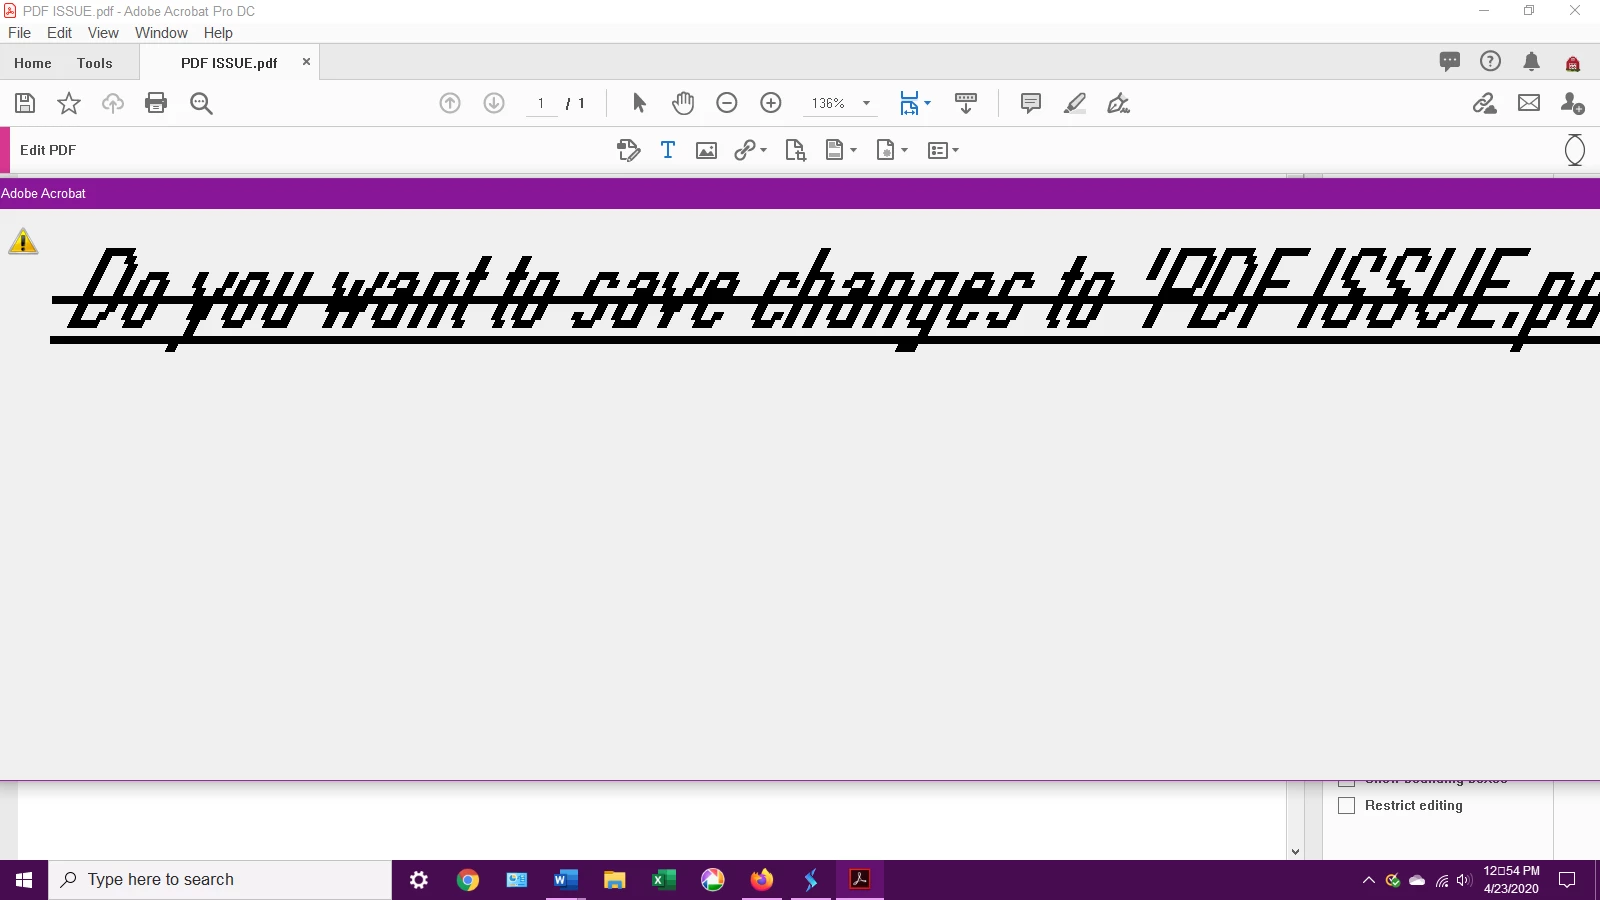Go to next page arrow
The image size is (1600, 900).
(x=494, y=103)
